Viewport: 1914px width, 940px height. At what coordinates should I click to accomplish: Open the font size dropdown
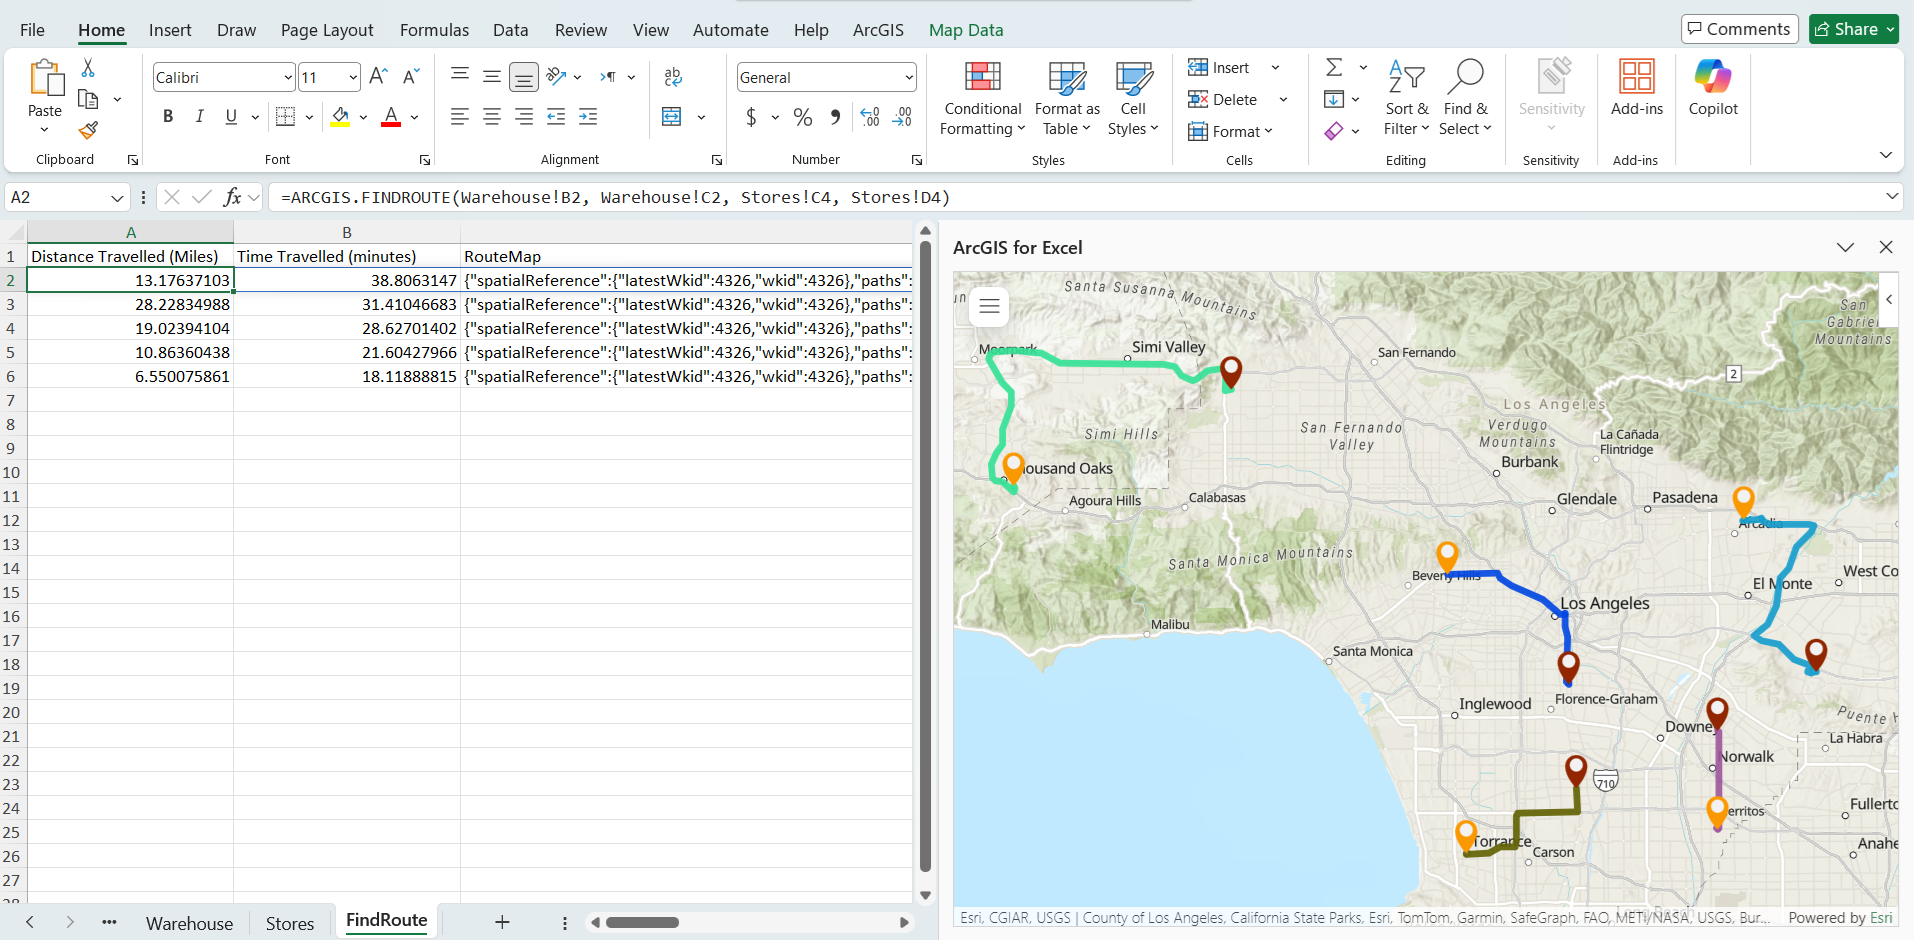point(353,78)
